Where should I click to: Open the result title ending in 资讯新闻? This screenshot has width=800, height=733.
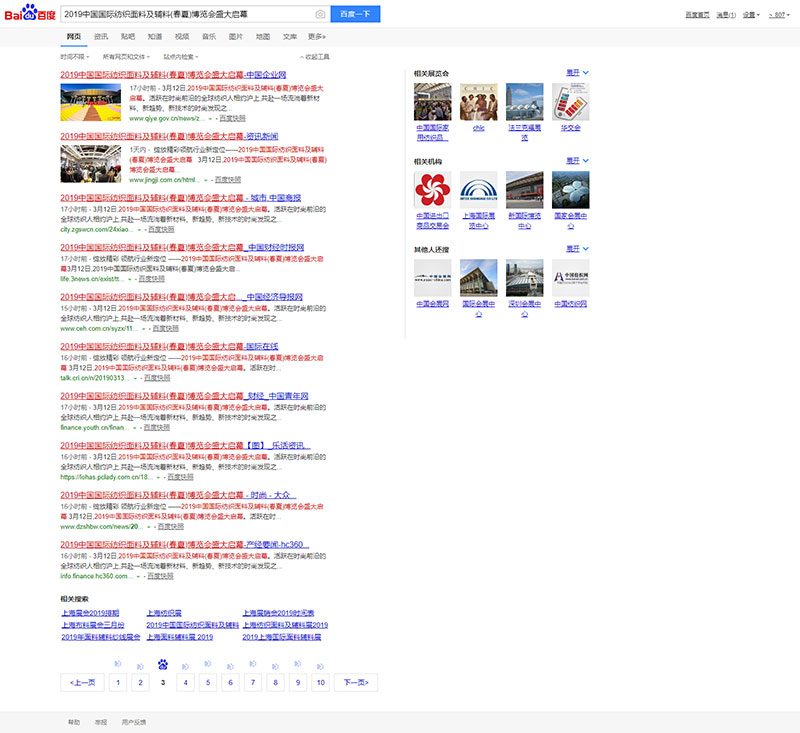click(x=169, y=136)
